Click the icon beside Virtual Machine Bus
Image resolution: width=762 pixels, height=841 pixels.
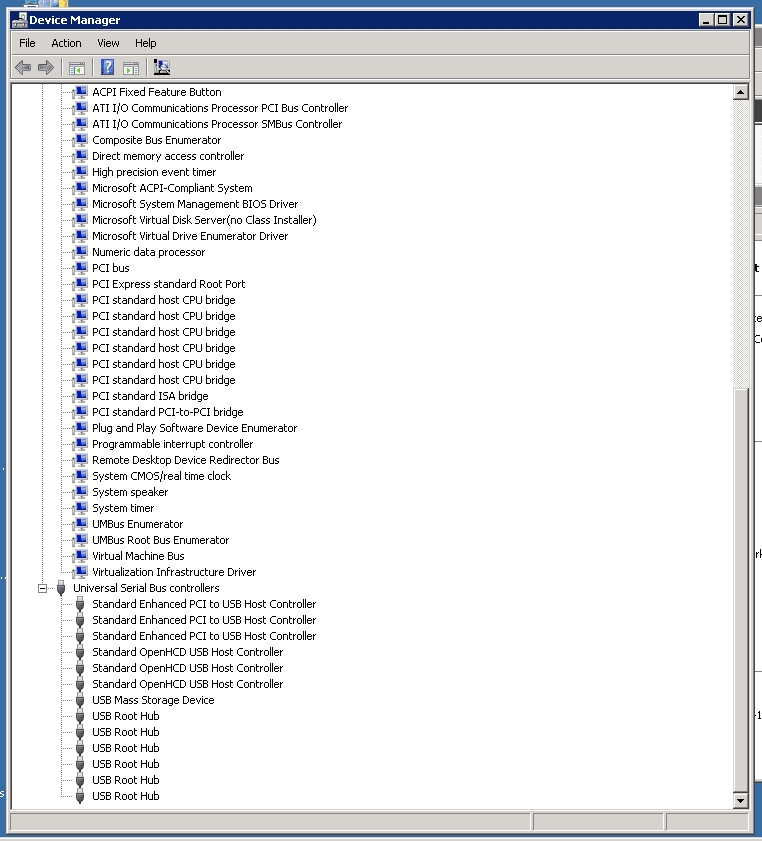click(80, 556)
